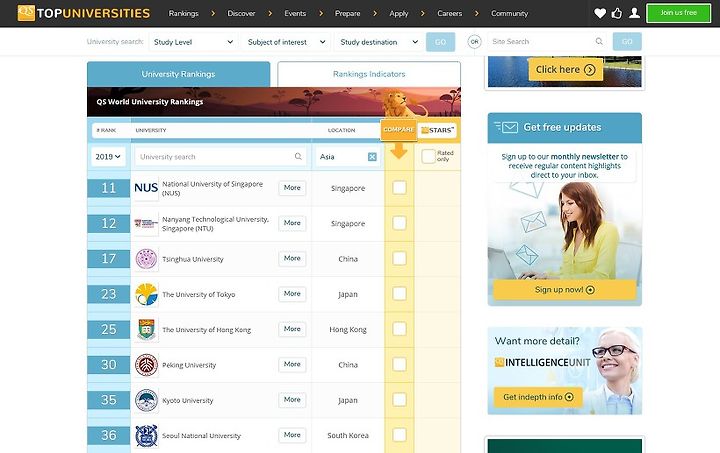Click the Join us free button
Viewport: 720px width, 453px height.
678,13
